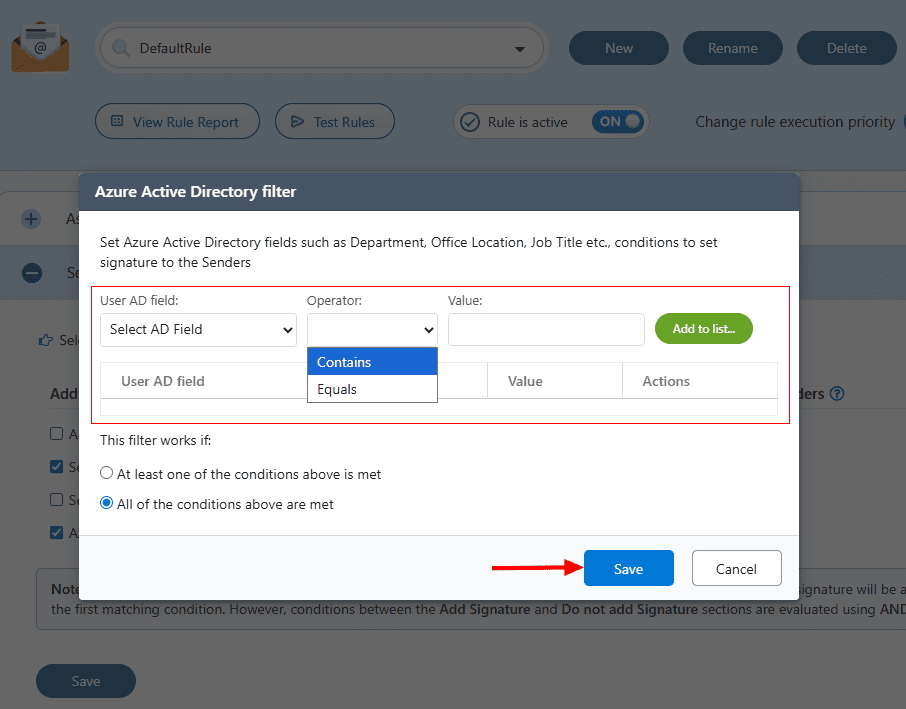Click Save button in filter dialog

point(628,568)
